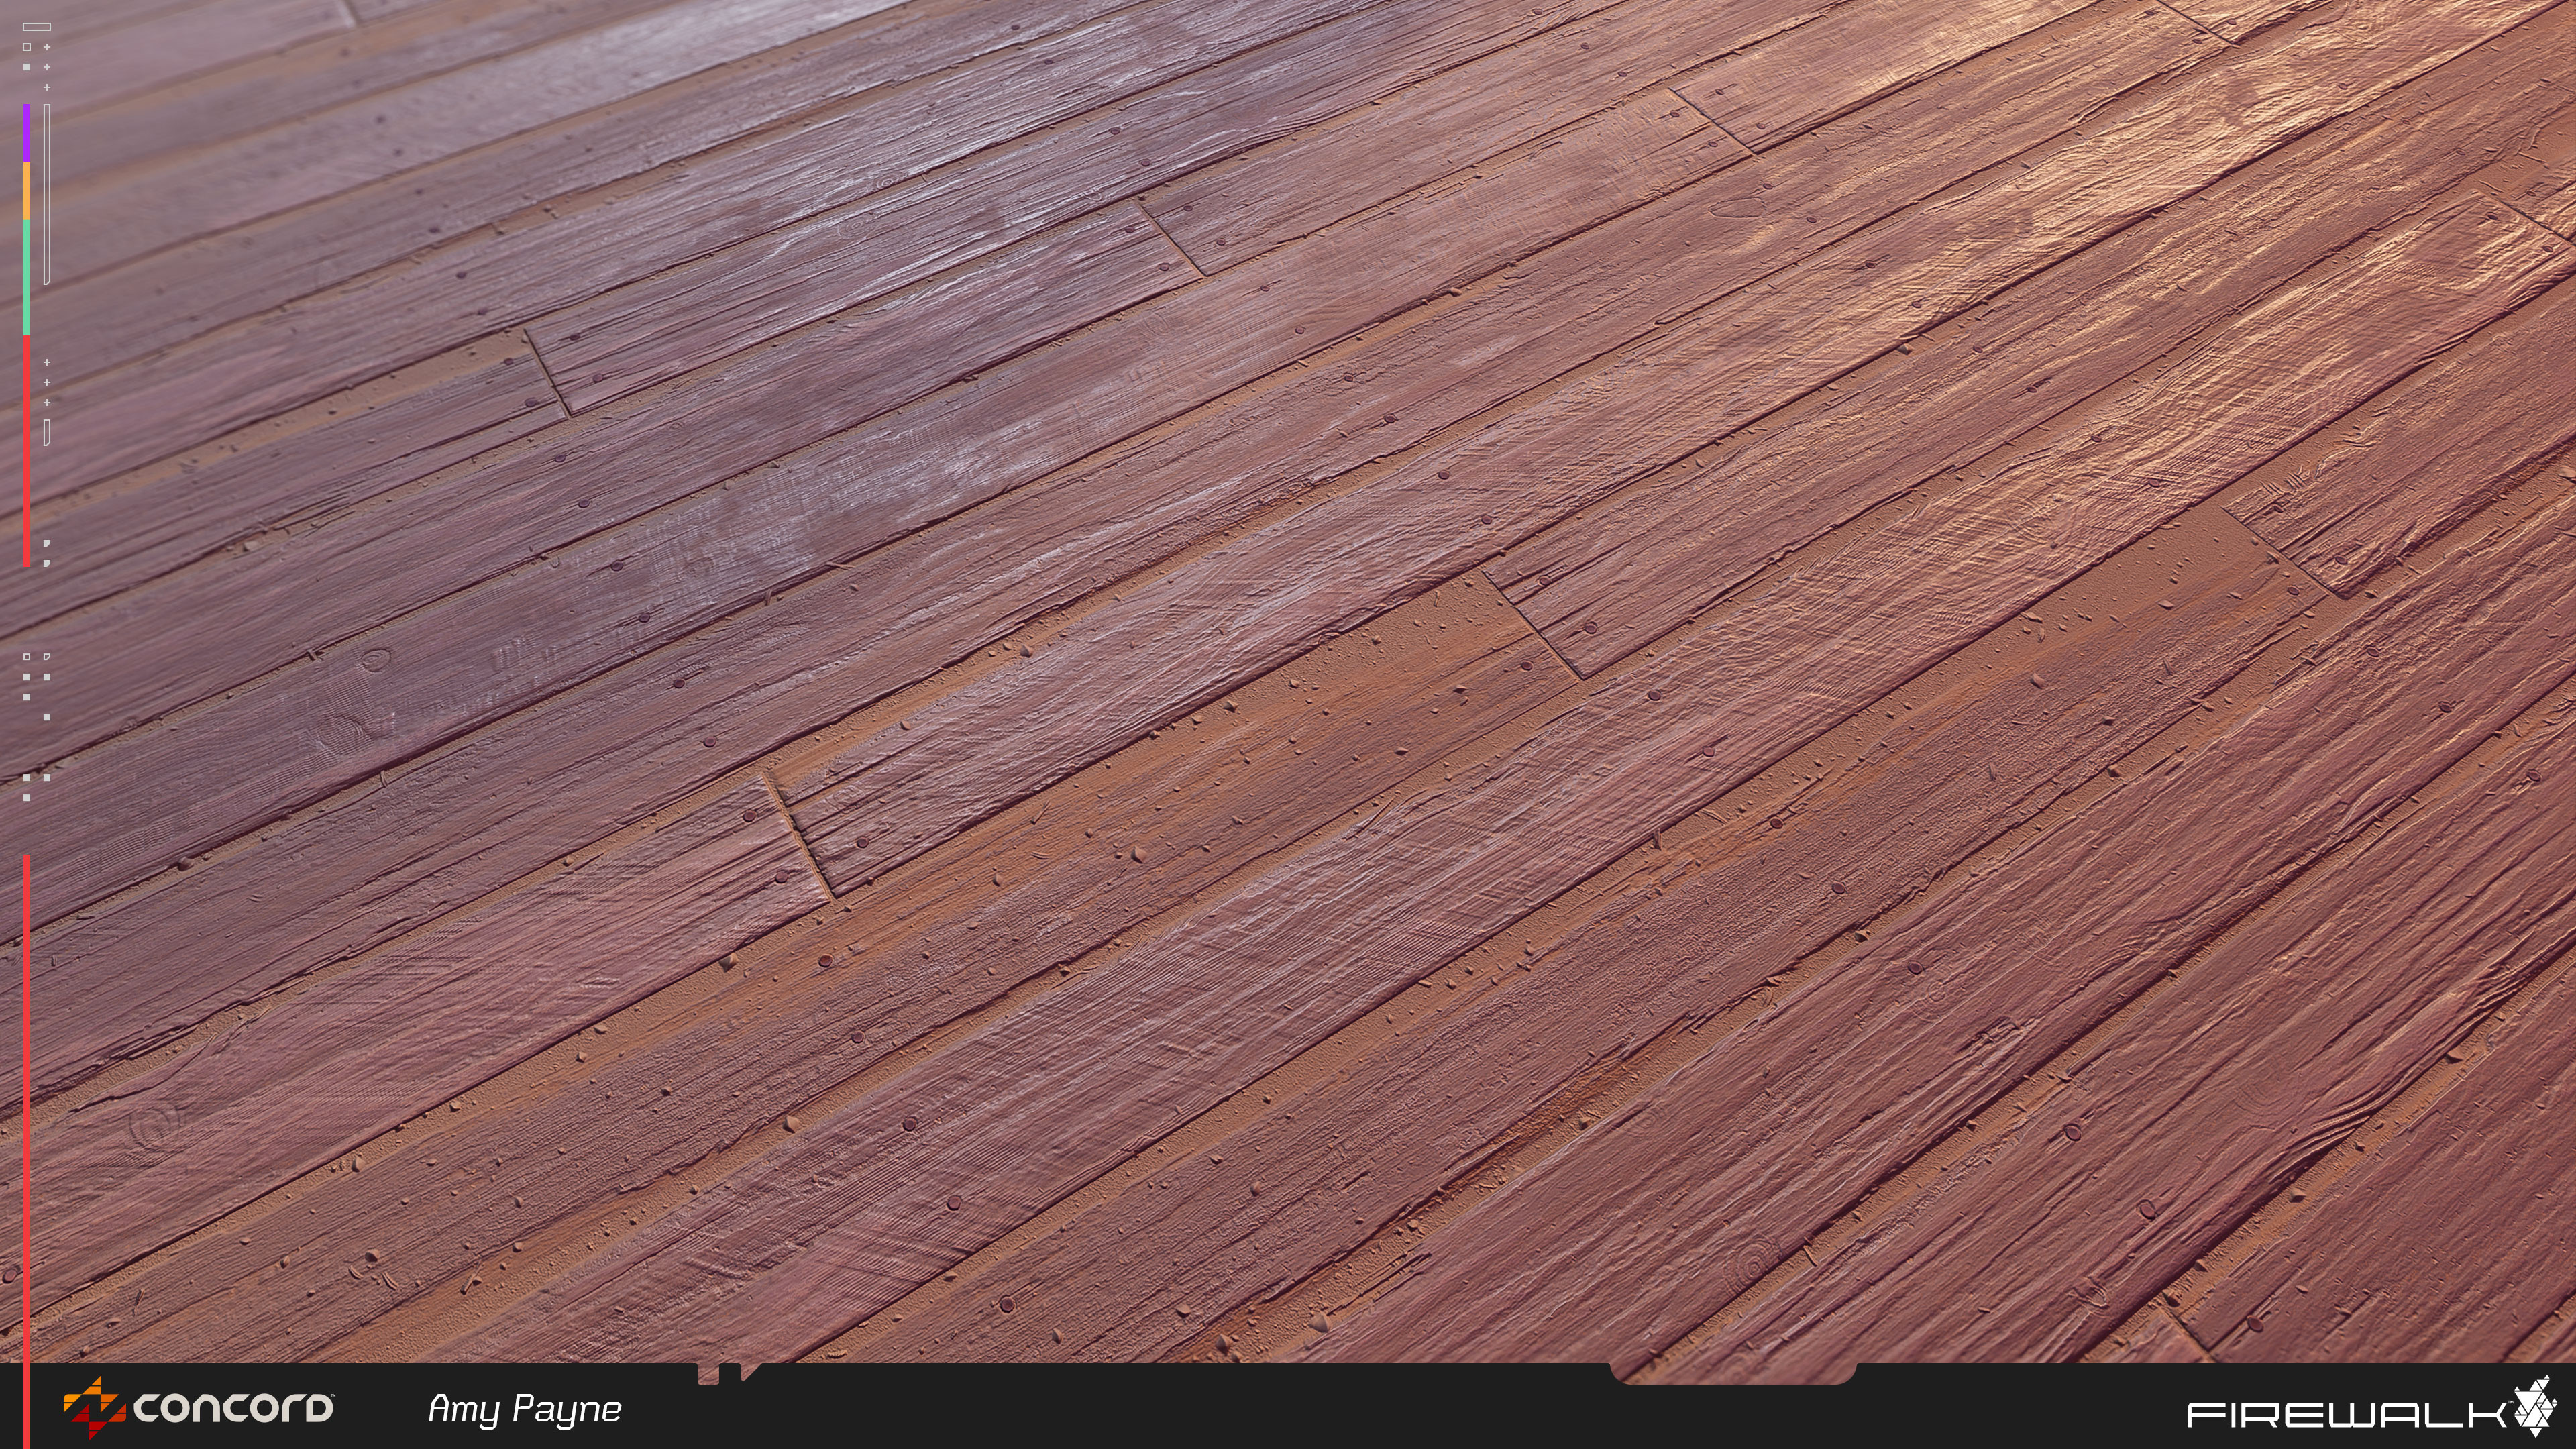This screenshot has height=1449, width=2576.
Task: Click the orange Concord emblem icon
Action: pyautogui.click(x=94, y=1408)
